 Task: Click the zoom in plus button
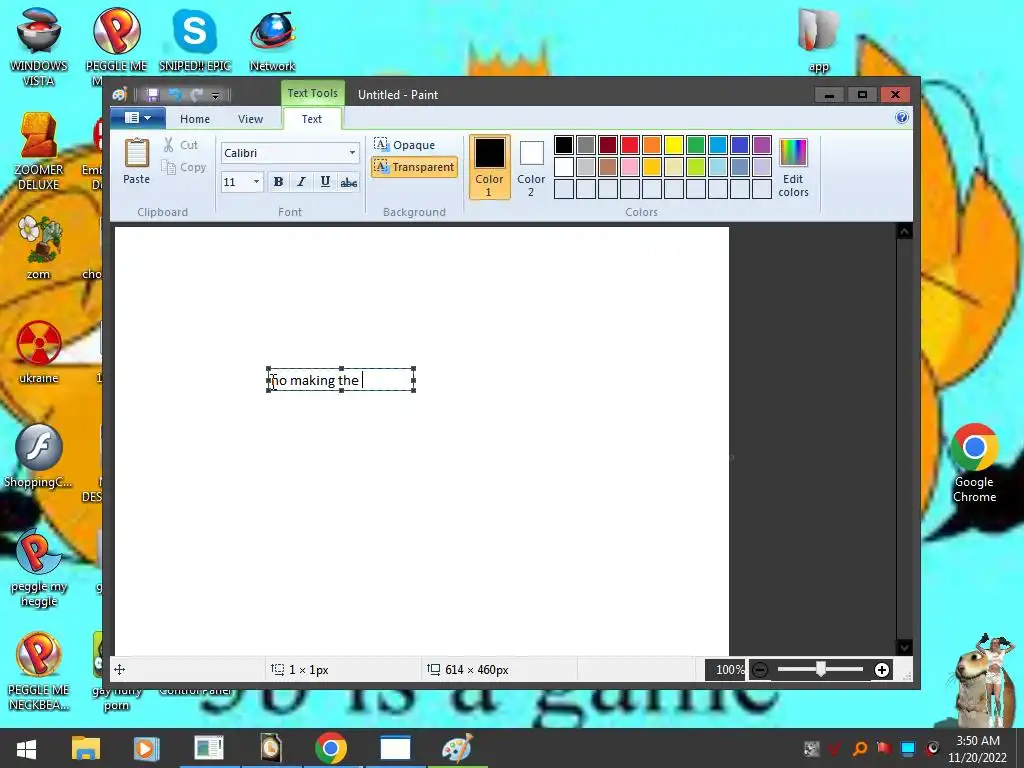(882, 669)
